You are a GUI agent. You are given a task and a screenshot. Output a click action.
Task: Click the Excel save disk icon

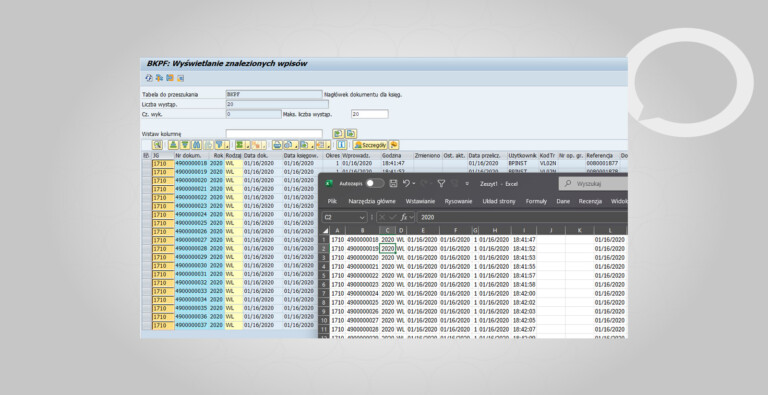pos(393,183)
